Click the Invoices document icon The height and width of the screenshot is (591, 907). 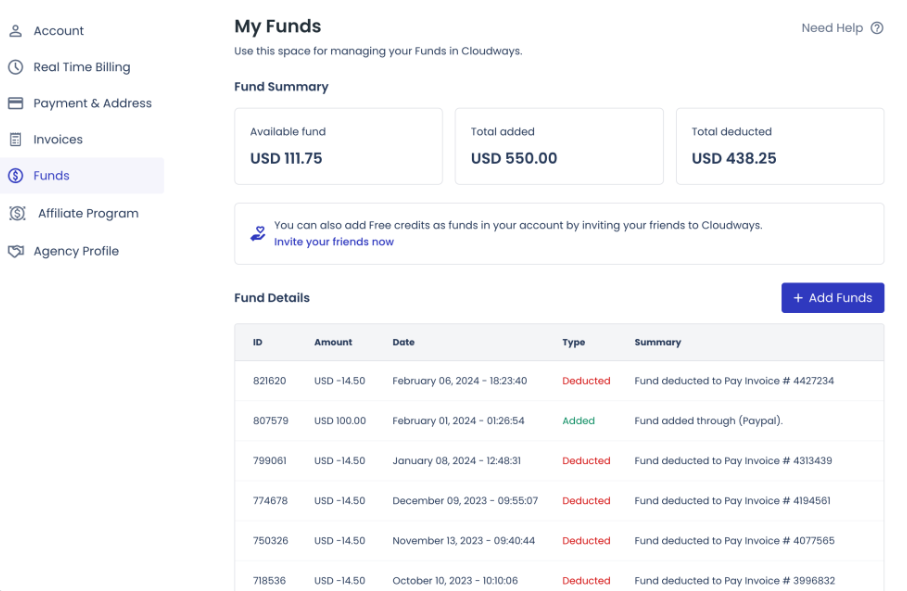pyautogui.click(x=15, y=140)
